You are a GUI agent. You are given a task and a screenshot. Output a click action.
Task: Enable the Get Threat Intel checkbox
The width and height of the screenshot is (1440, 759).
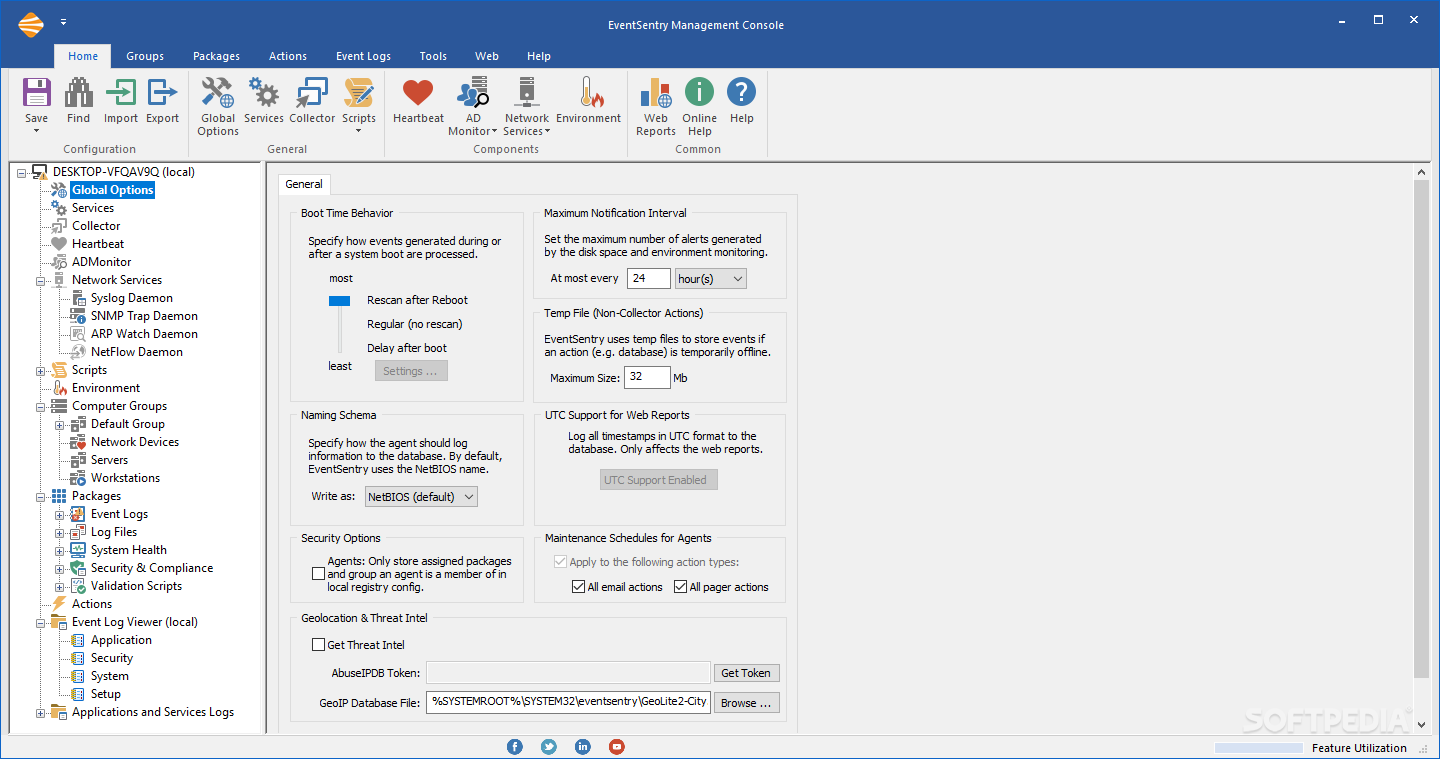pos(318,645)
